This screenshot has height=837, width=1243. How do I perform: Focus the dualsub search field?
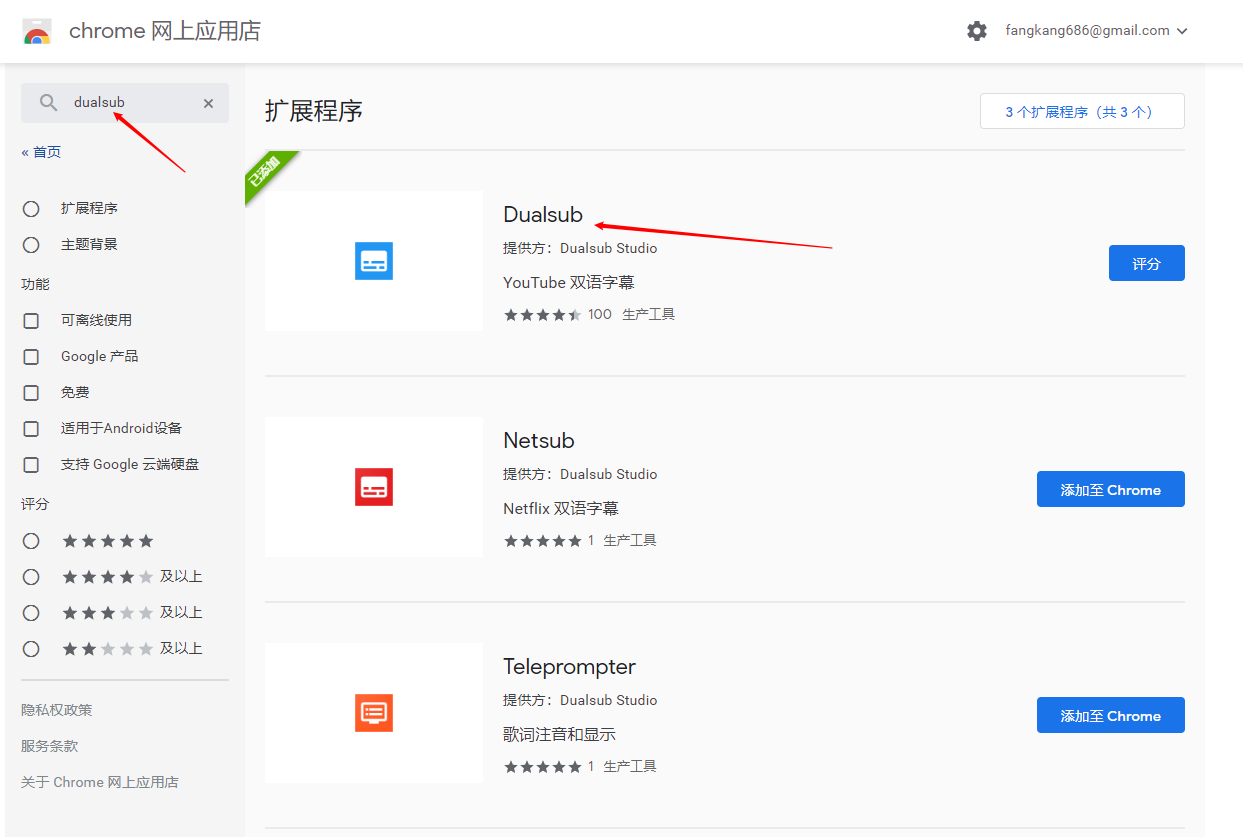125,103
